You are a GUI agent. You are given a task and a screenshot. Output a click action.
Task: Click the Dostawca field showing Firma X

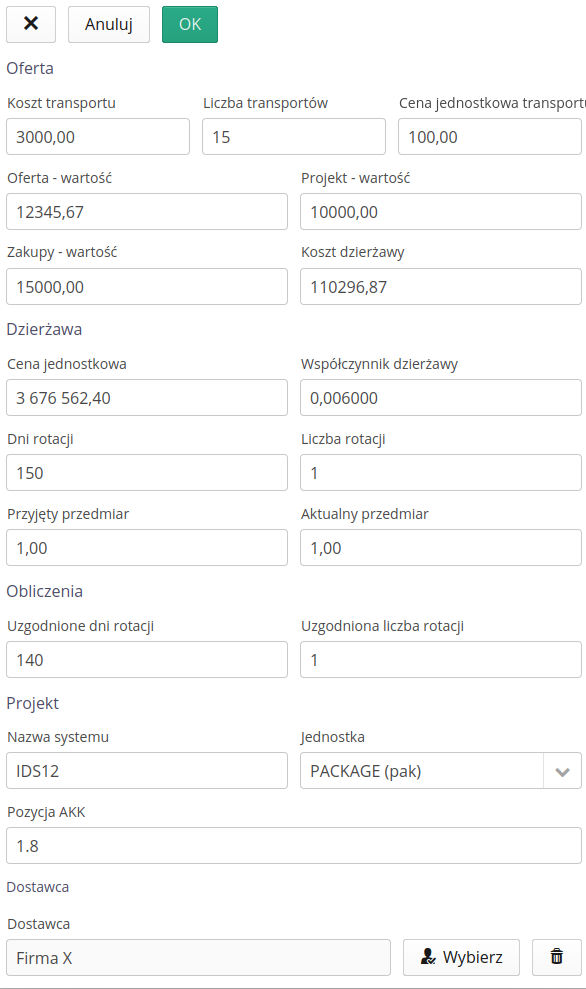(198, 957)
